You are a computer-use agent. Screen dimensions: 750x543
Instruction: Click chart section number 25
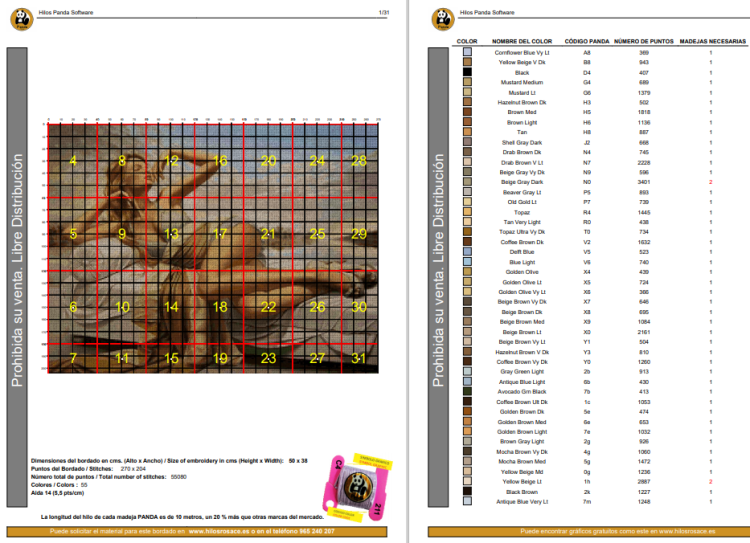(x=317, y=234)
